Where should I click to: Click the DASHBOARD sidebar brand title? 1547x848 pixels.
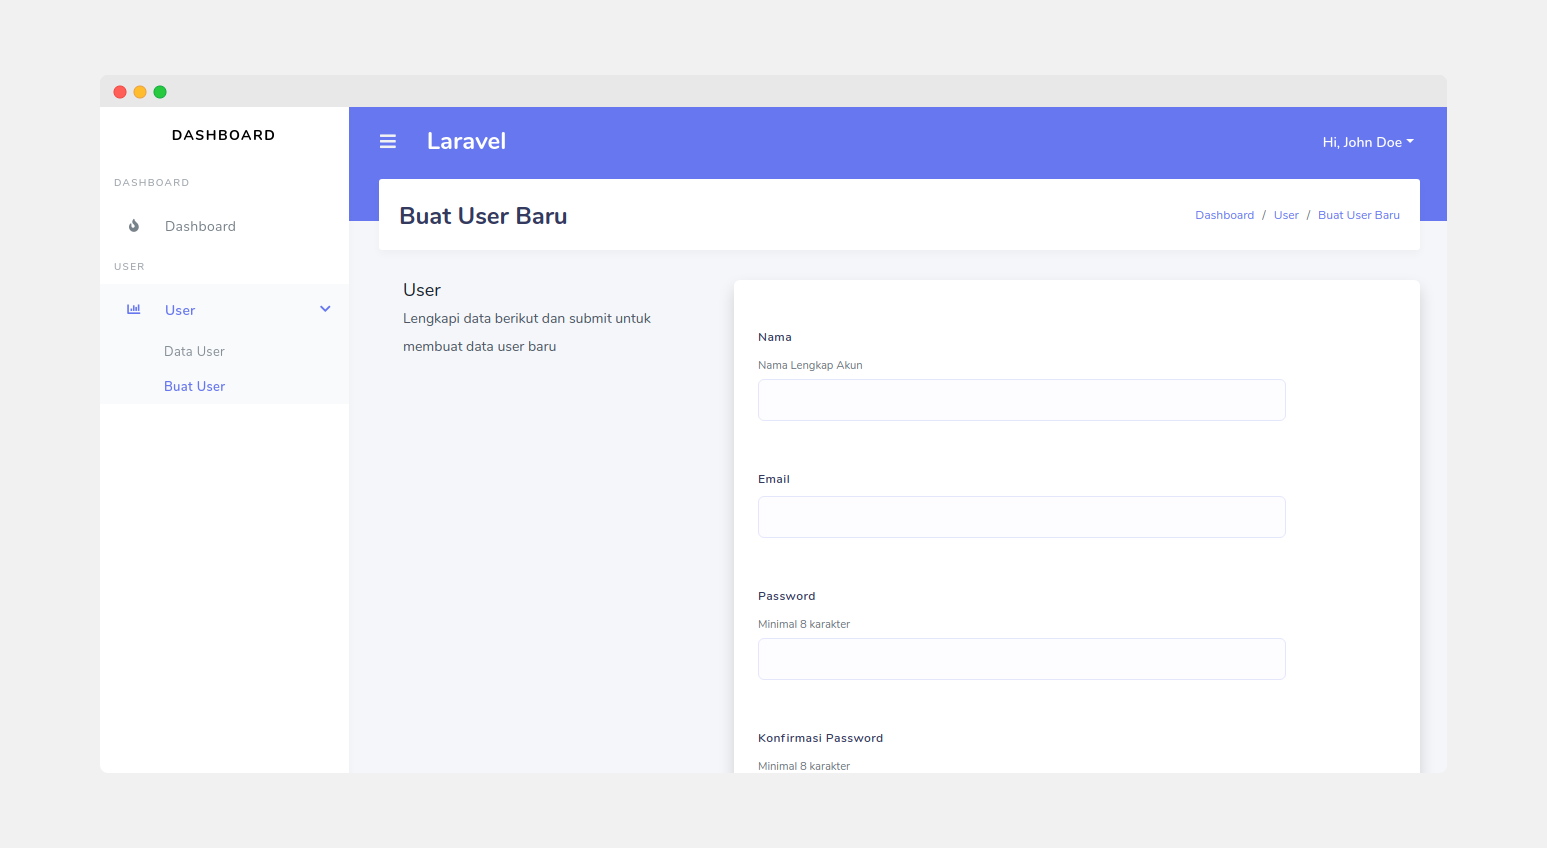223,135
